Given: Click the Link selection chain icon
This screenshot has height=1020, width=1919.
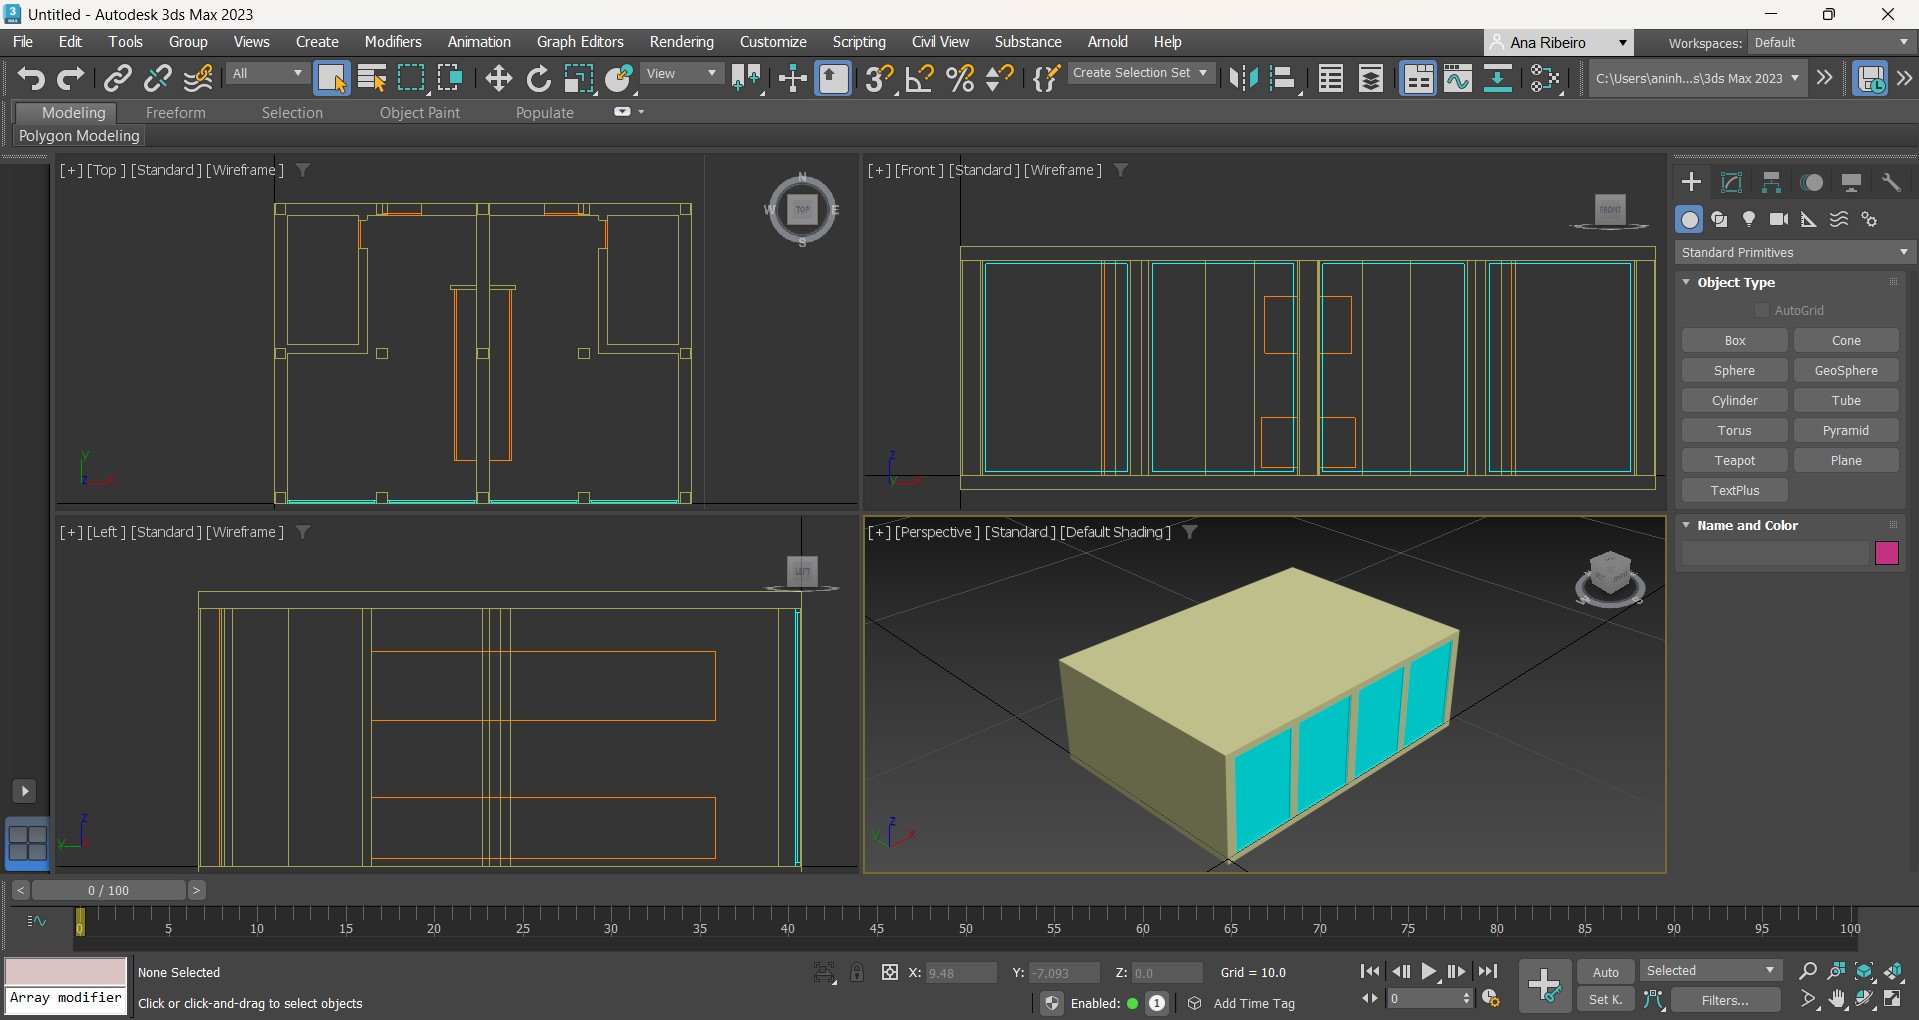Looking at the screenshot, I should point(118,78).
